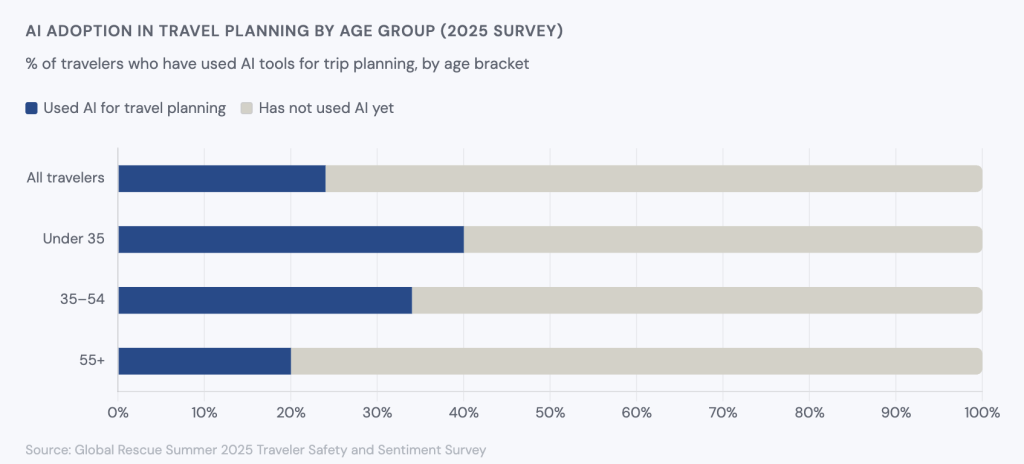Select the blue 35–54 bar segment
1024x464 pixels.
265,300
